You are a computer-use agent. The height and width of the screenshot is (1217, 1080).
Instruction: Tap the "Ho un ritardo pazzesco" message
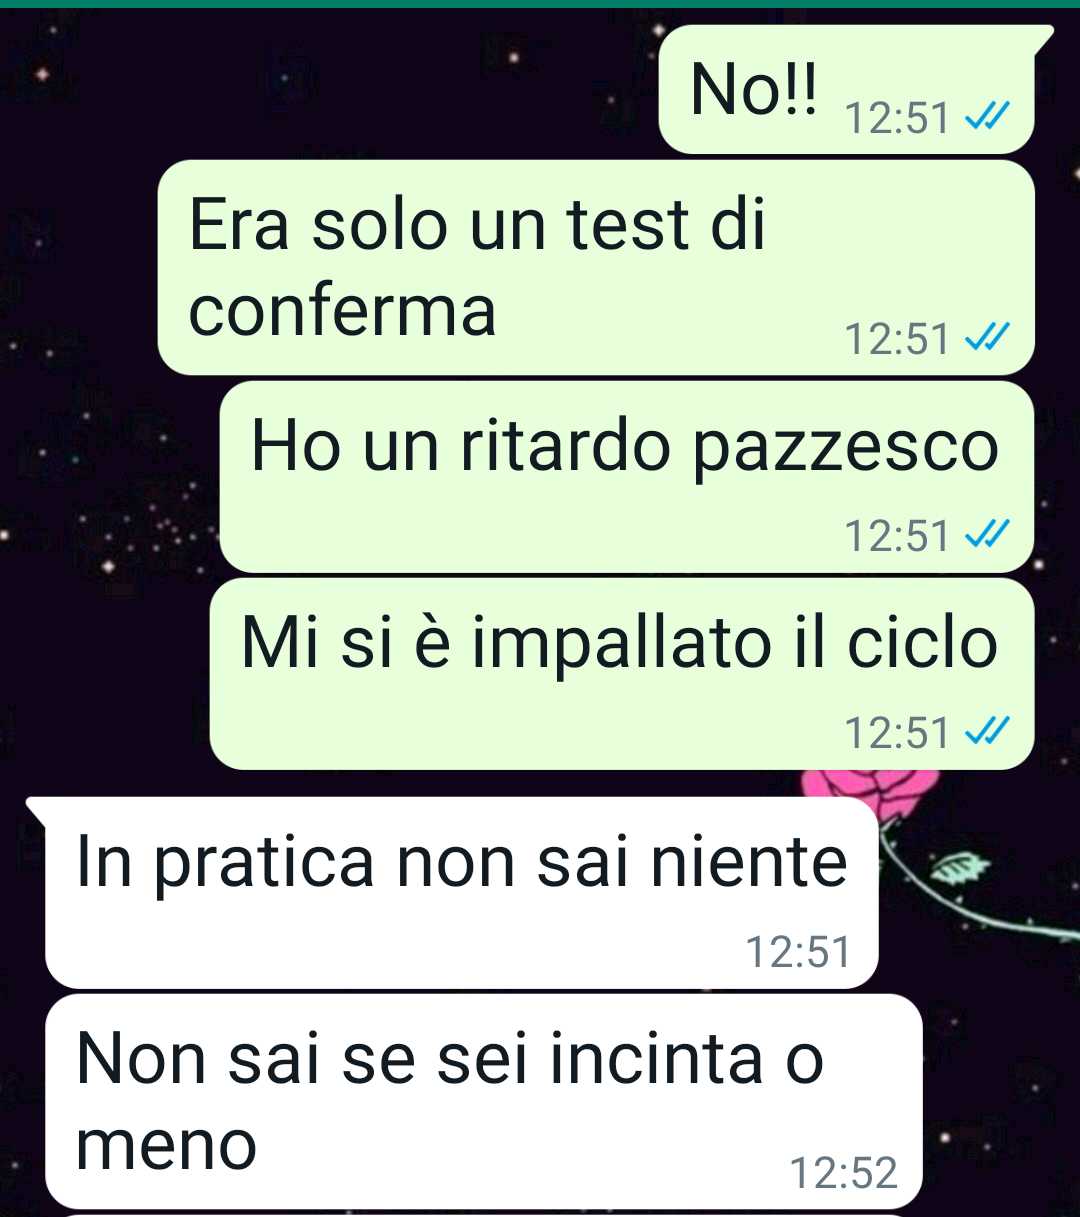click(626, 477)
